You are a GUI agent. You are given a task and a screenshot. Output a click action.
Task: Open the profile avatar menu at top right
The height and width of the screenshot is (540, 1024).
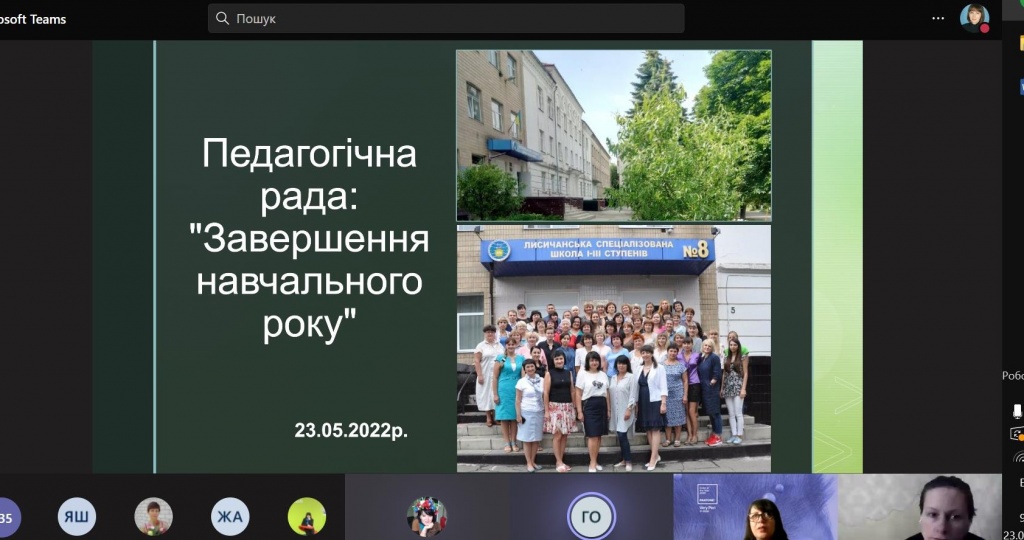tap(973, 18)
